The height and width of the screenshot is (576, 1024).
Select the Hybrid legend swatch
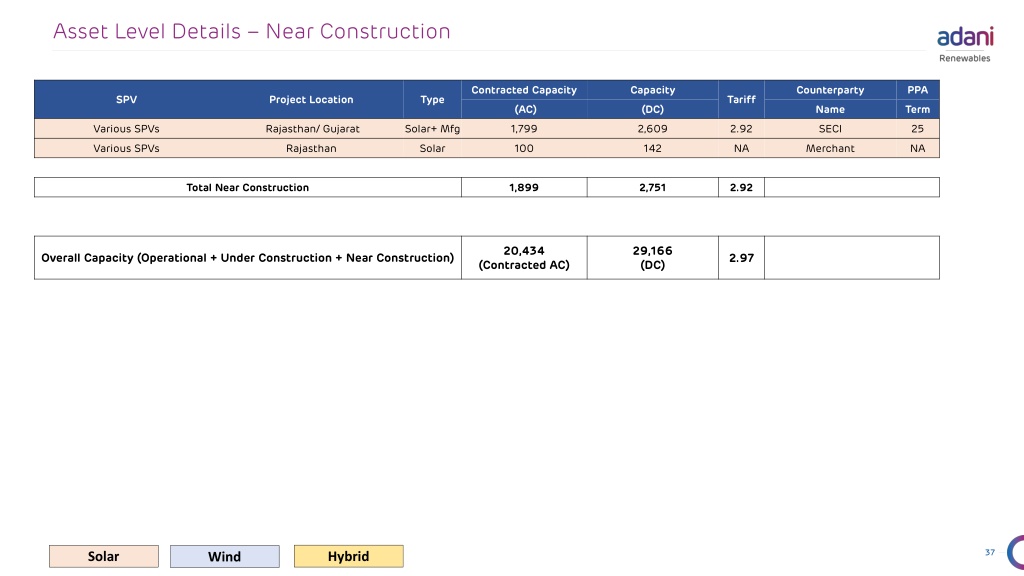coord(349,556)
